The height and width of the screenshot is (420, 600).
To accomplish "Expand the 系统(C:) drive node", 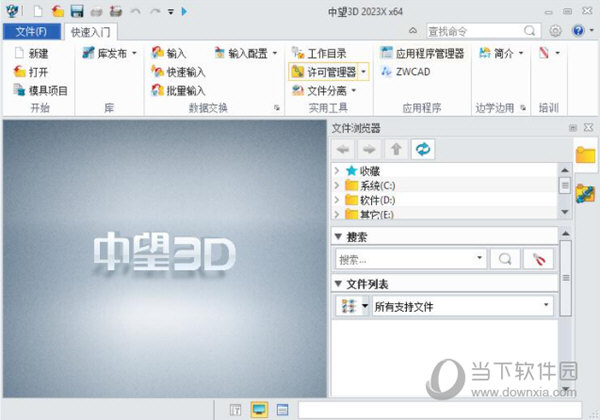I will click(x=337, y=186).
